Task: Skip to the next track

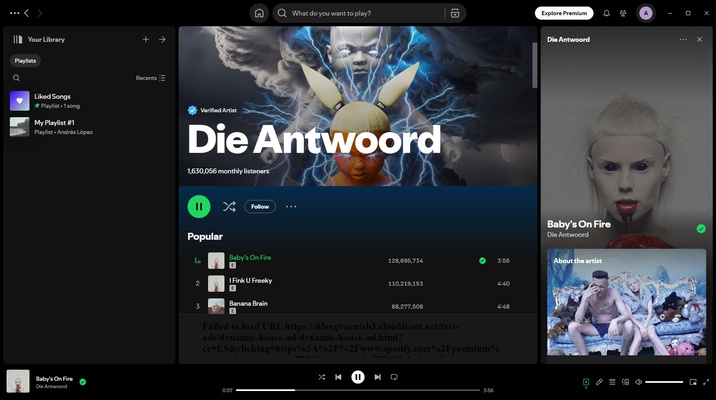Action: 378,377
